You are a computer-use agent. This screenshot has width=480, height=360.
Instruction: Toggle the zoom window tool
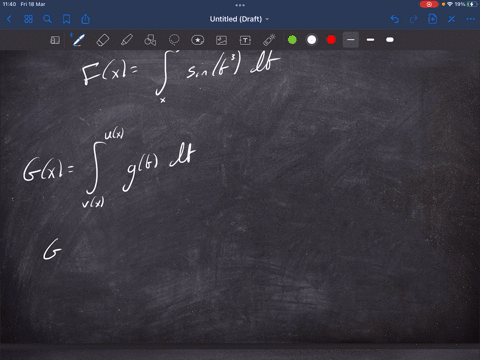(x=55, y=40)
